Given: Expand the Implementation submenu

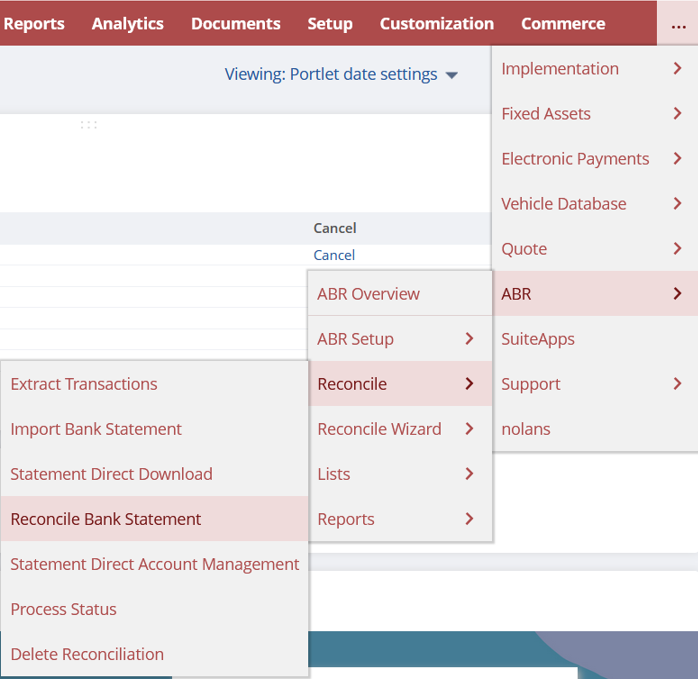Looking at the screenshot, I should 594,69.
